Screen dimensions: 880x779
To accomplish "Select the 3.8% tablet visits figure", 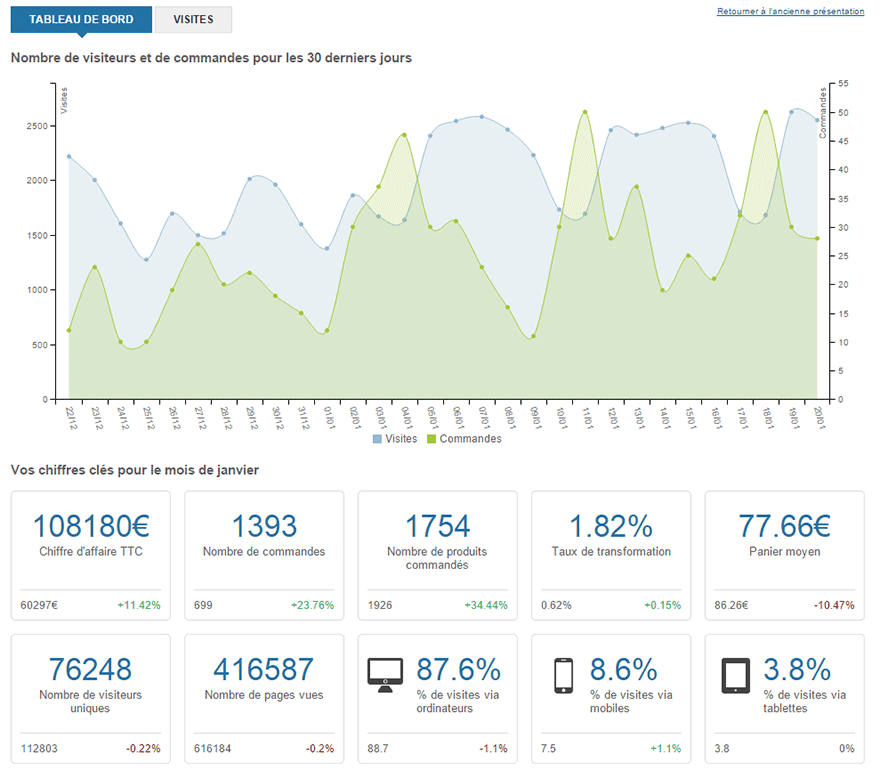I will [x=797, y=669].
